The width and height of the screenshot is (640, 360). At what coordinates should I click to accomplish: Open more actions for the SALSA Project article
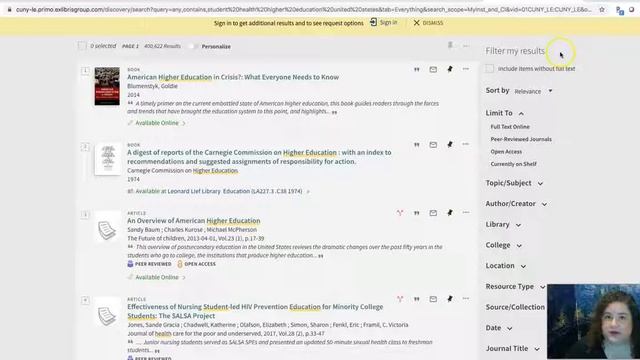pyautogui.click(x=466, y=298)
